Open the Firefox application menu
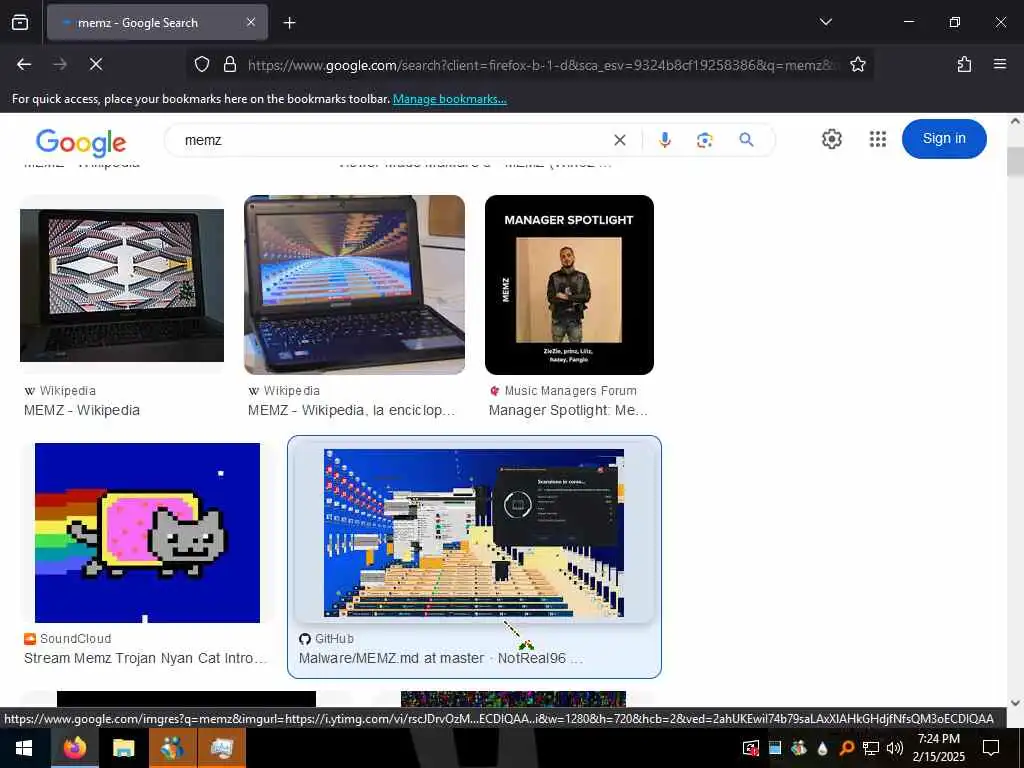Viewport: 1024px width, 768px height. [1000, 64]
